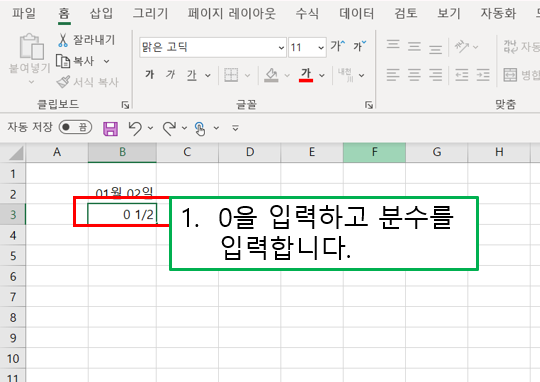Screen dimensions: 540x382
Task: Toggle underline 가 formatting
Action: [x=192, y=75]
